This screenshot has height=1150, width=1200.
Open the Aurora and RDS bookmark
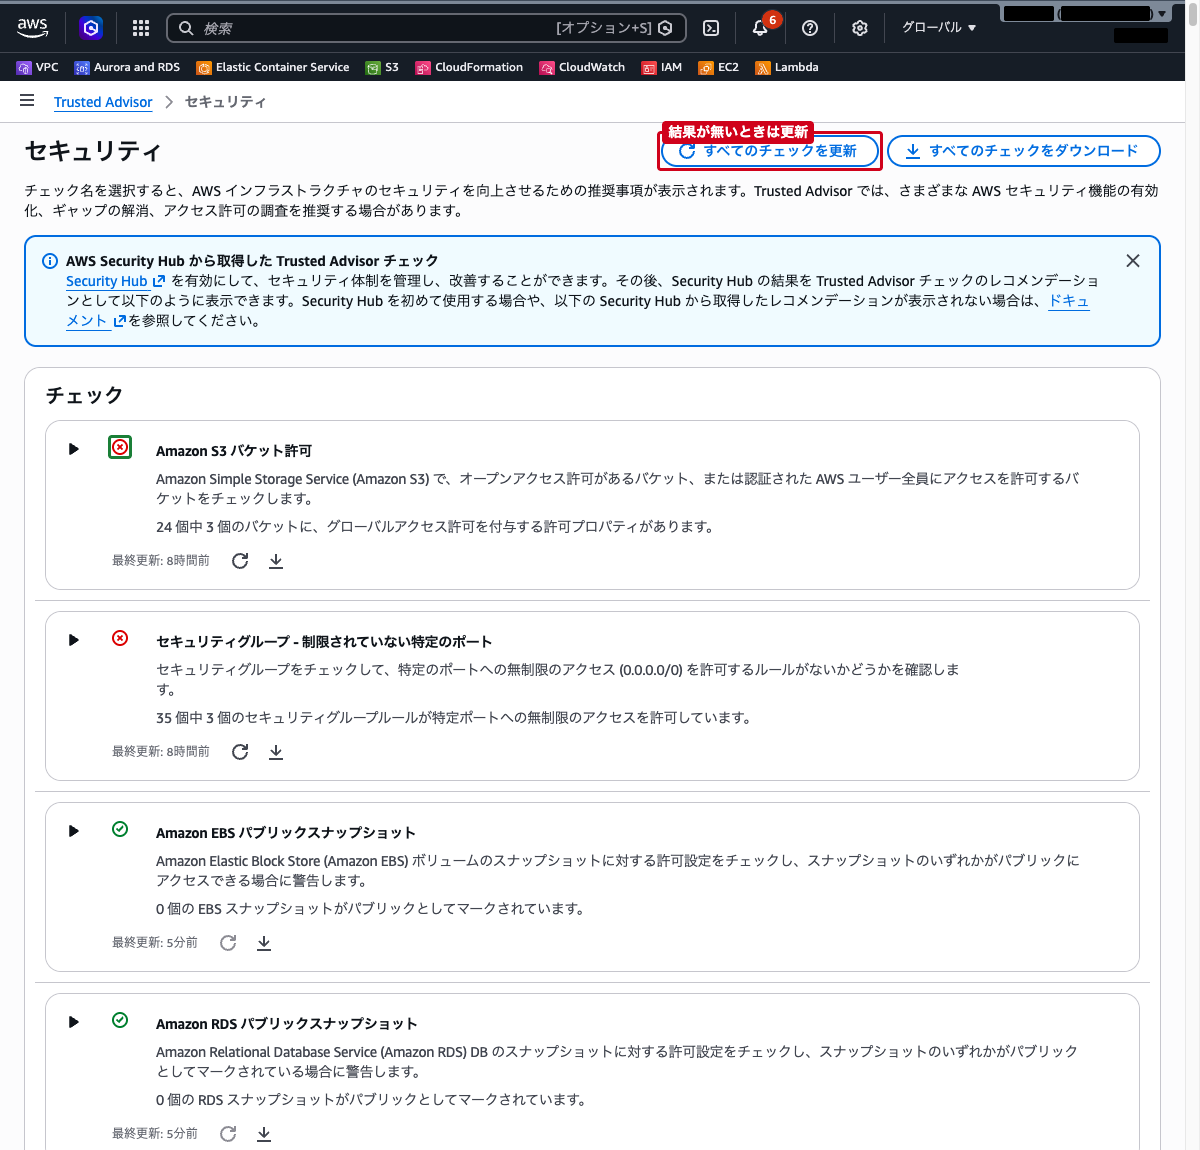(x=127, y=68)
